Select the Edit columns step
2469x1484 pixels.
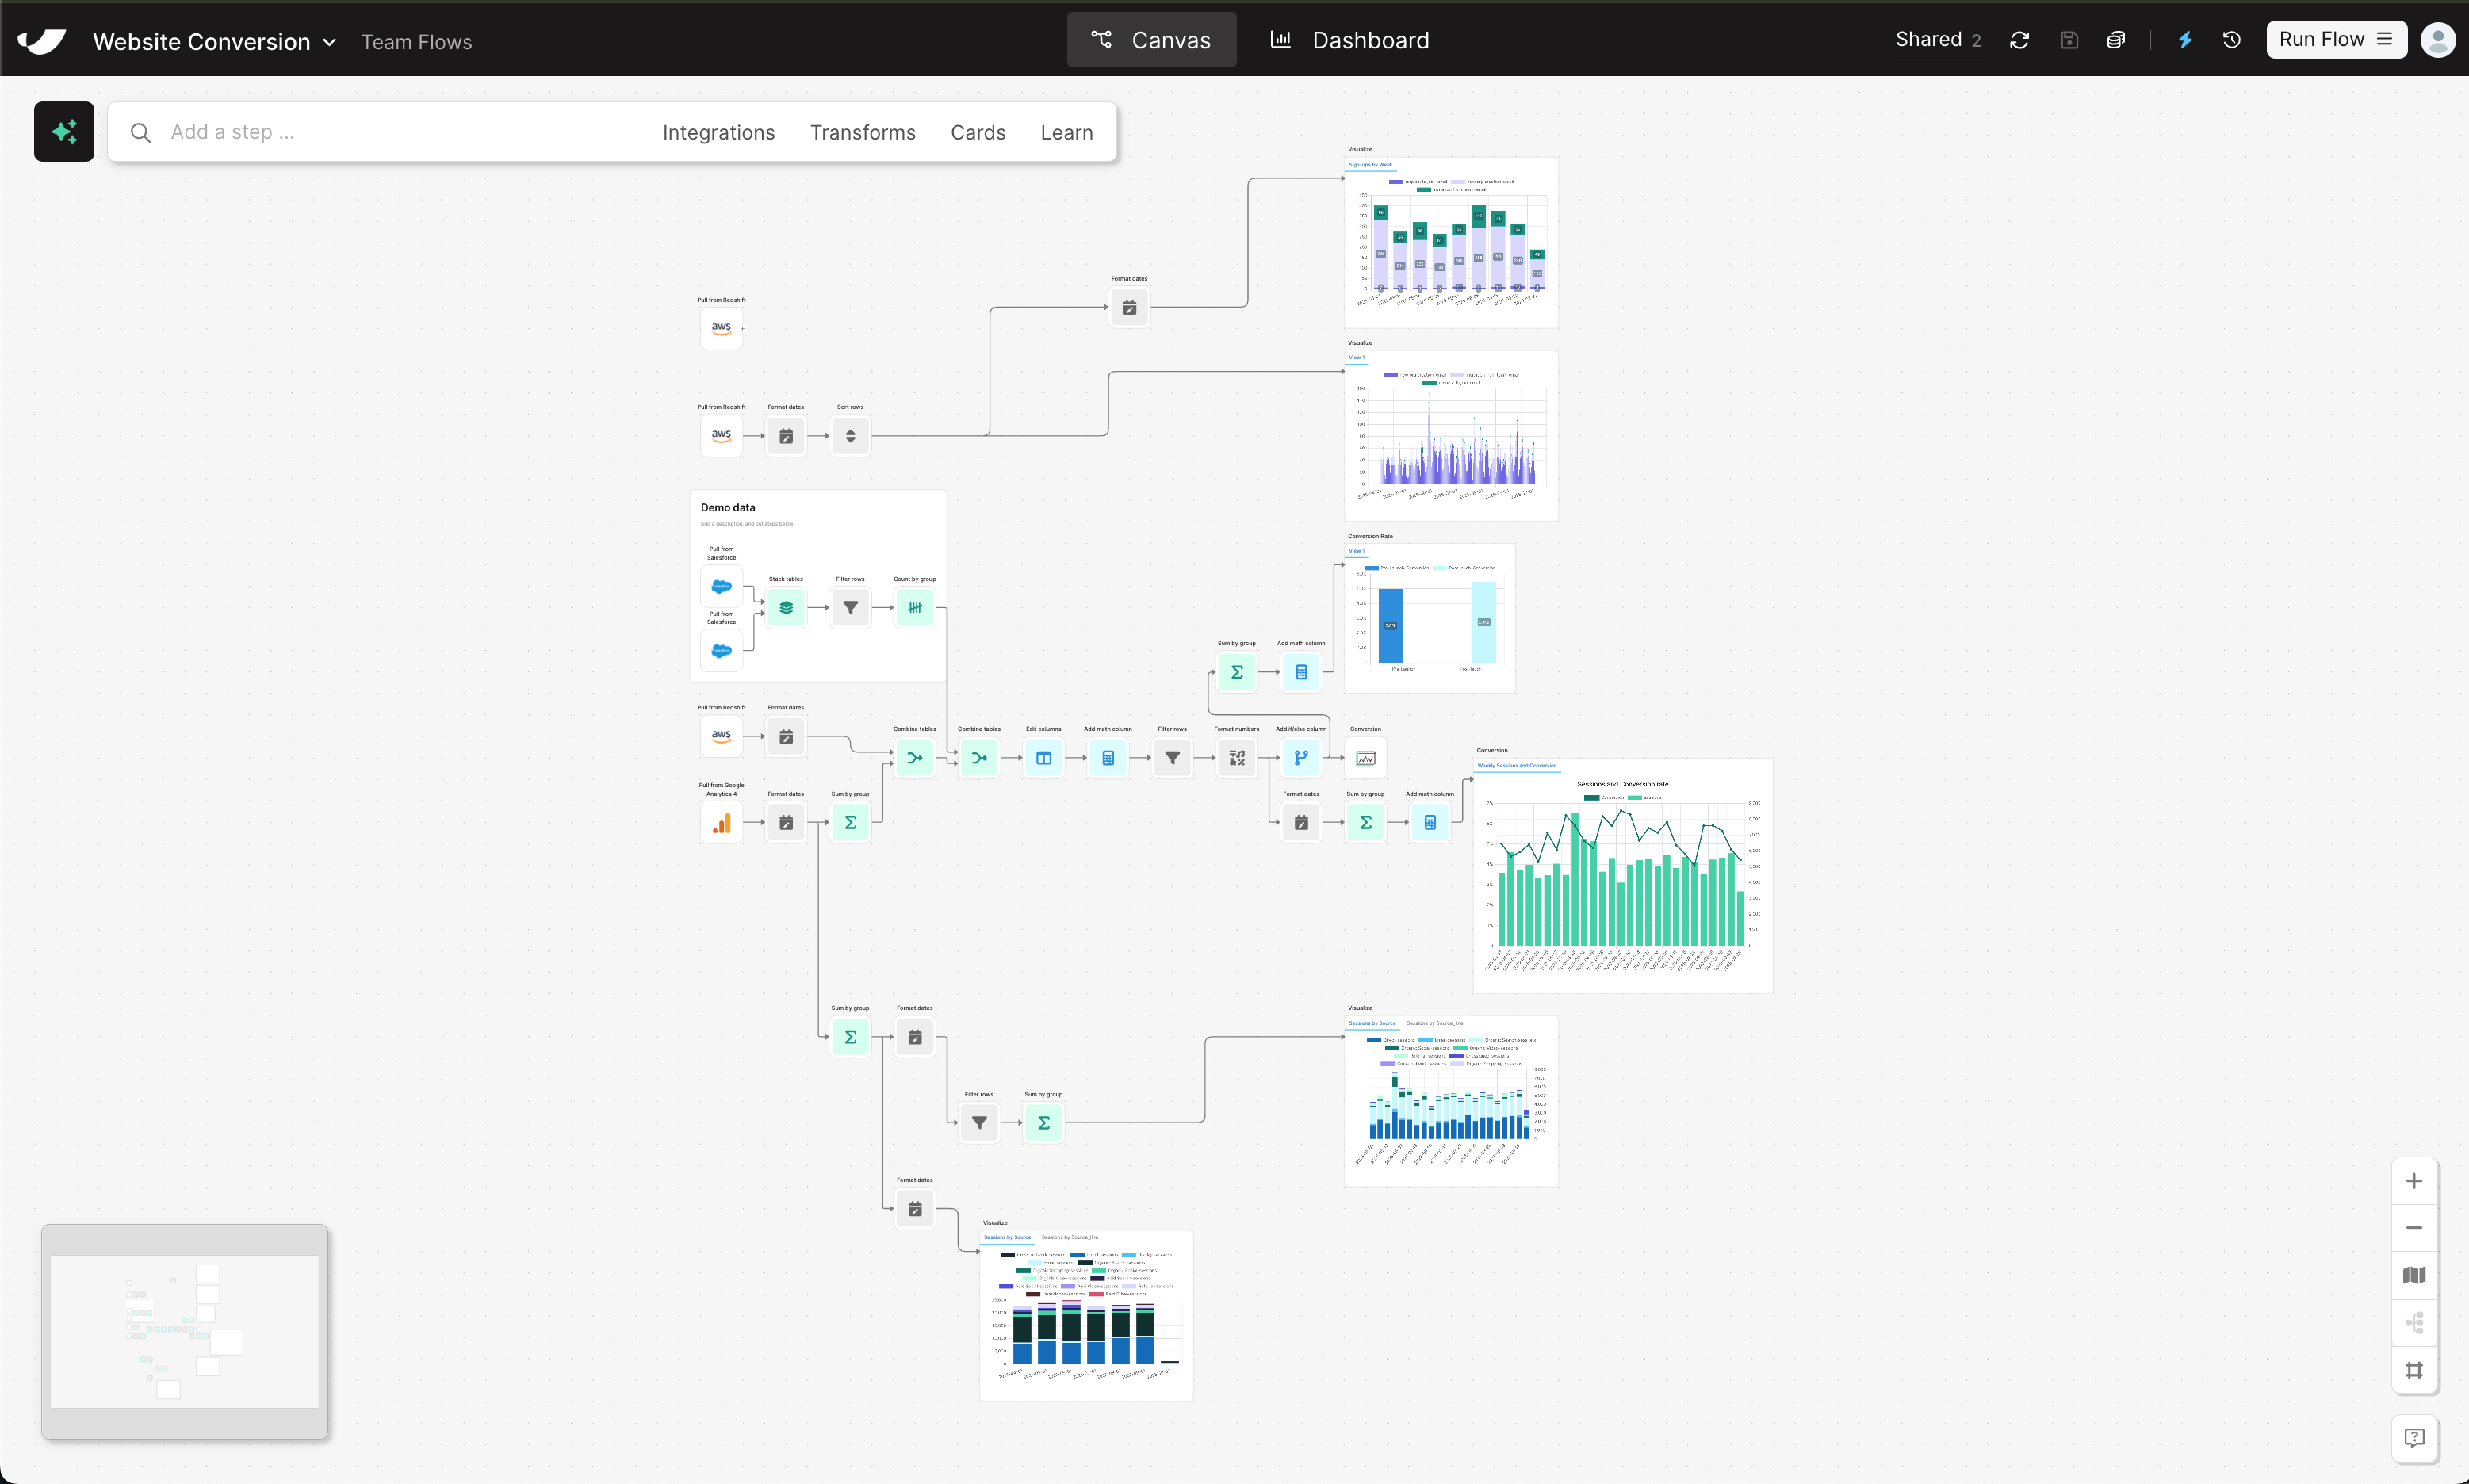point(1043,758)
